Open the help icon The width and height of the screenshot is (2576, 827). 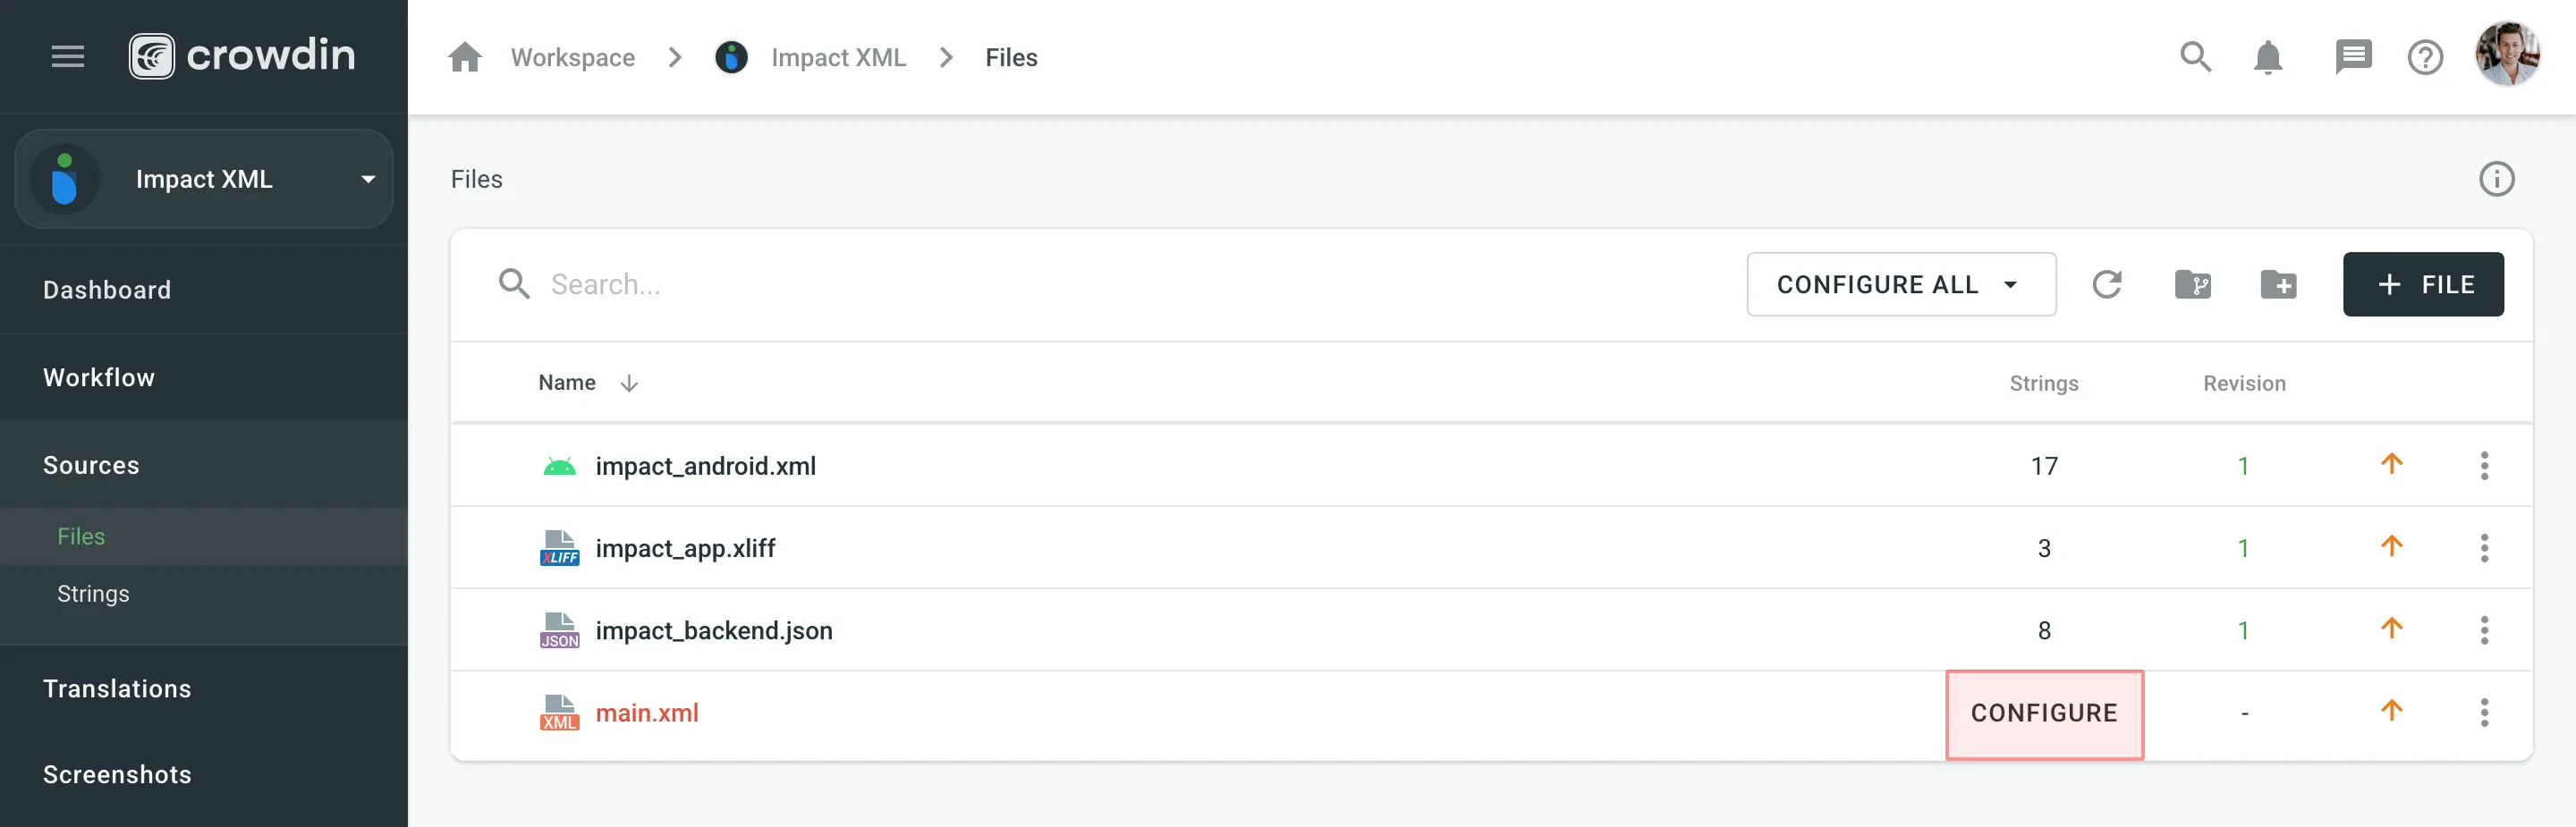(x=2426, y=57)
